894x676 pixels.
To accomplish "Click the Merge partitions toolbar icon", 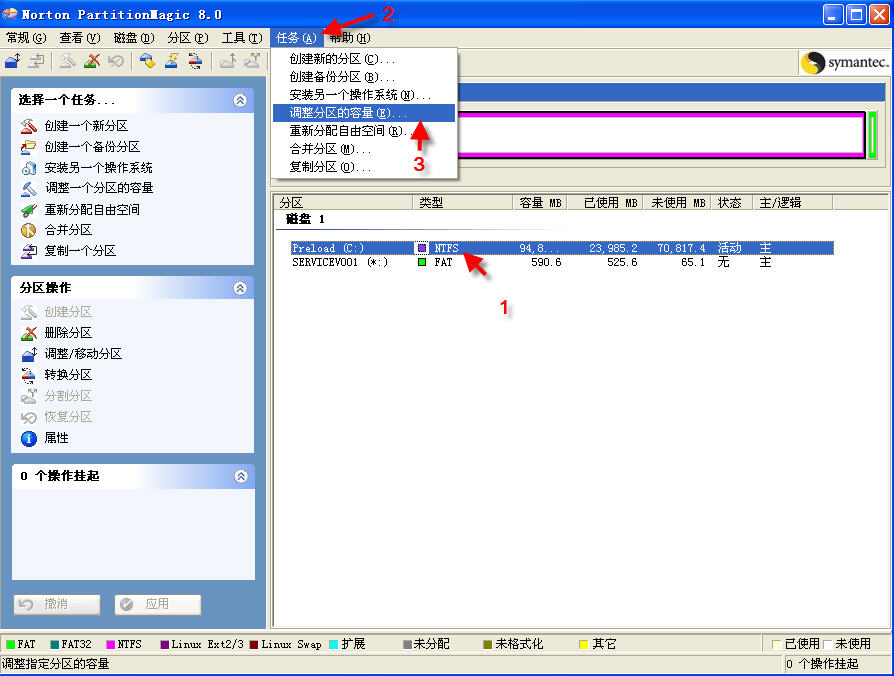I will coord(227,61).
